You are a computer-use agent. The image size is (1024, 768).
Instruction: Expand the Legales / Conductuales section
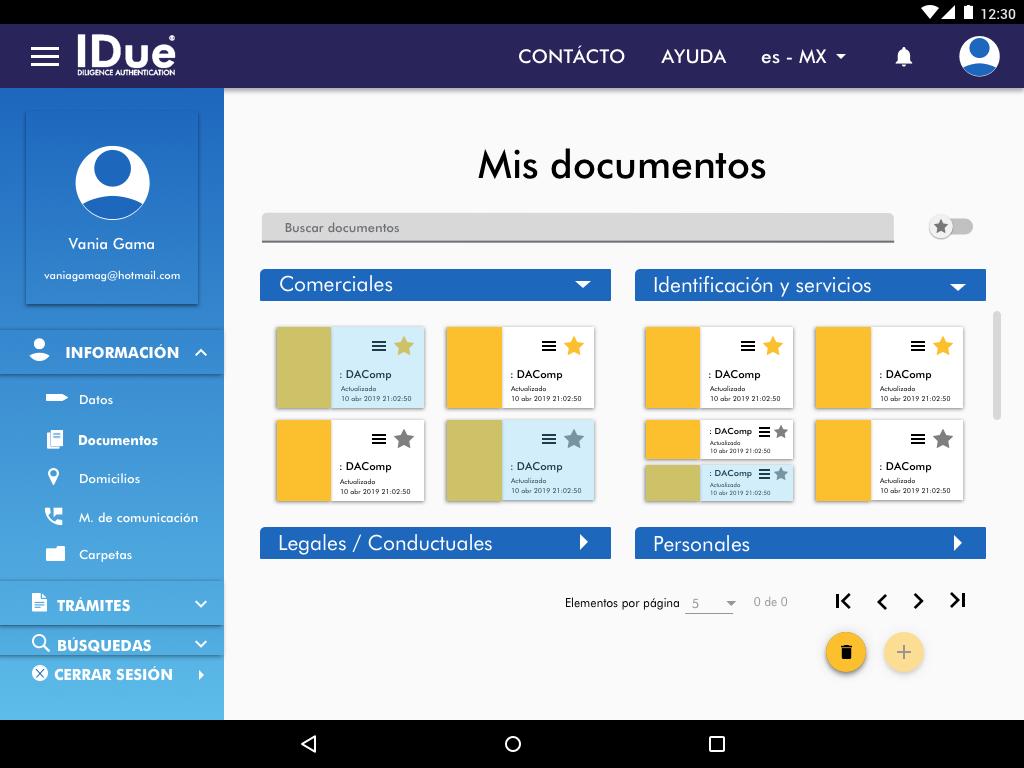[584, 543]
